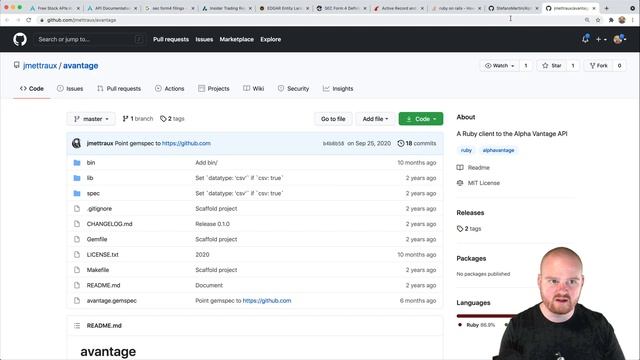Image resolution: width=640 pixels, height=360 pixels.
Task: Fork the repository
Action: point(599,66)
